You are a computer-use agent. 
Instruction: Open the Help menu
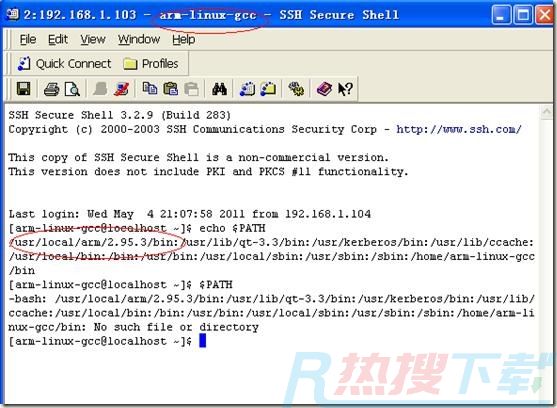(x=184, y=39)
